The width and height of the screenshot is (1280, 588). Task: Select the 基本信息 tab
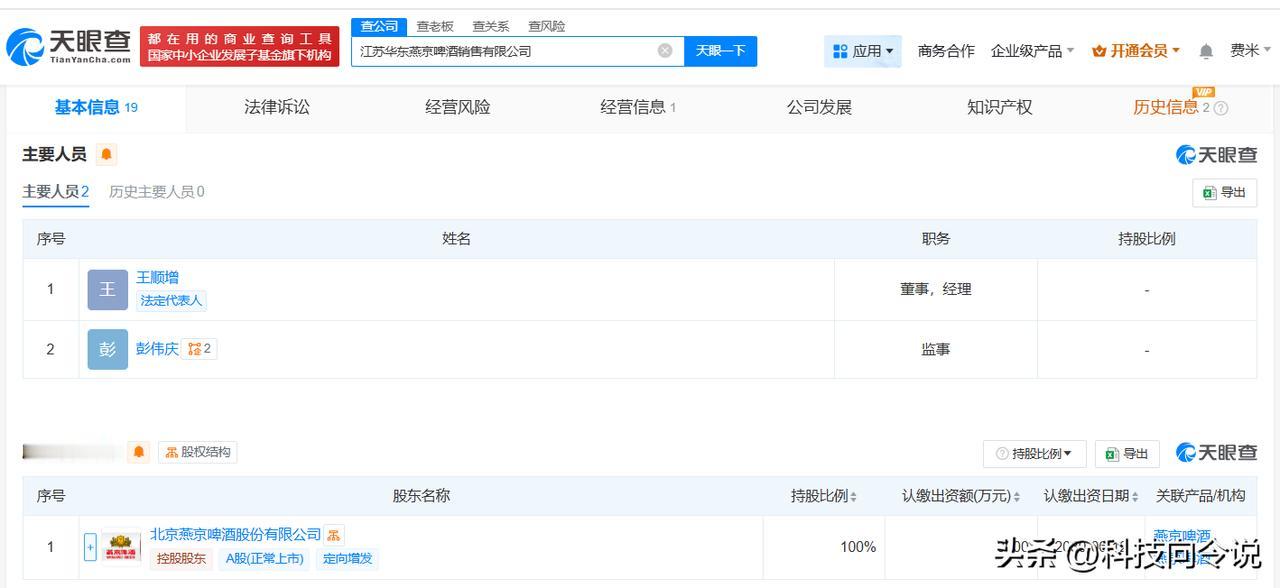(x=96, y=108)
